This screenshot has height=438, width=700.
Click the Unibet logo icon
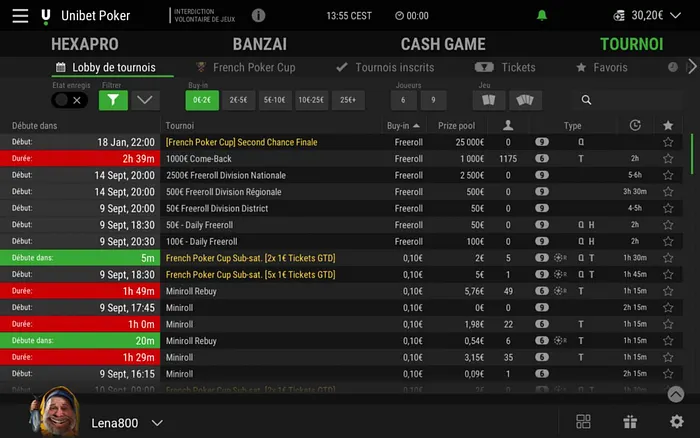coord(46,17)
